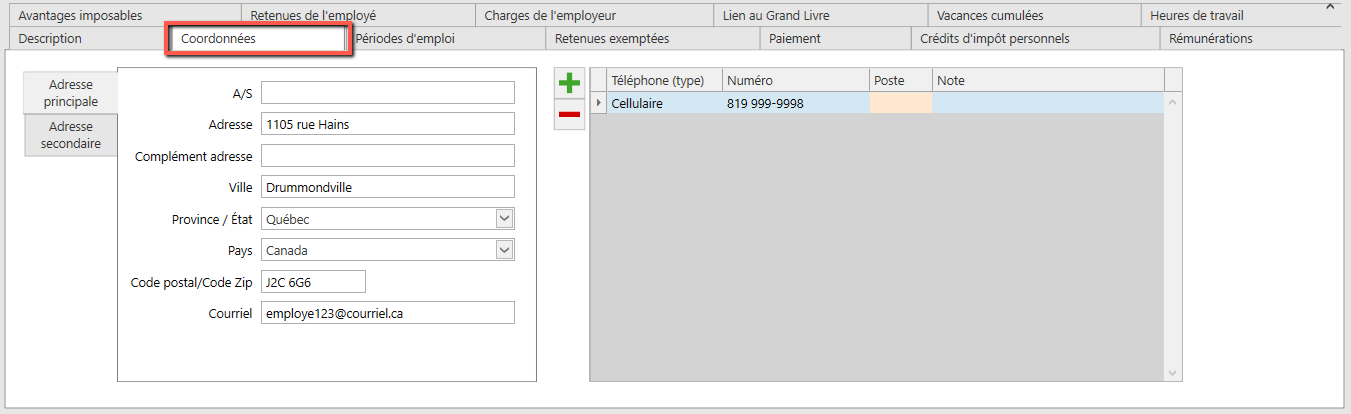
Task: Click into the A/S input field
Action: [x=388, y=93]
